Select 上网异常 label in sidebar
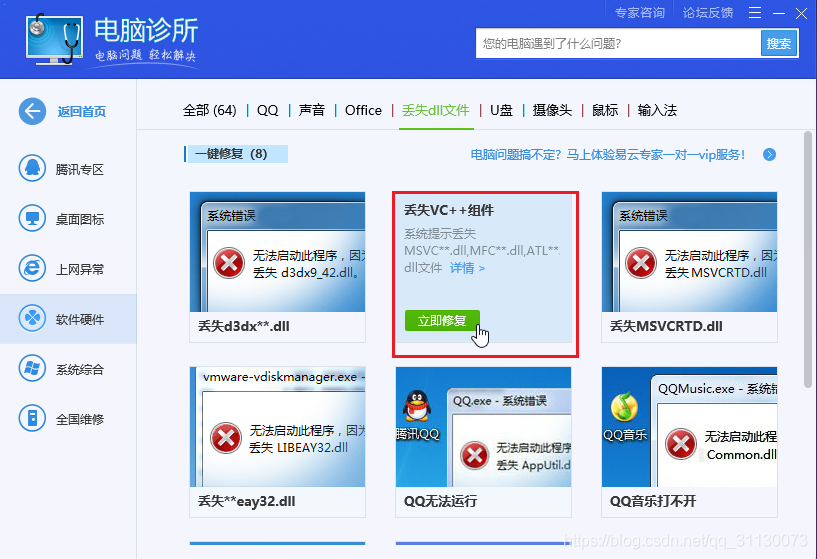Viewport: 817px width, 559px height. point(80,270)
